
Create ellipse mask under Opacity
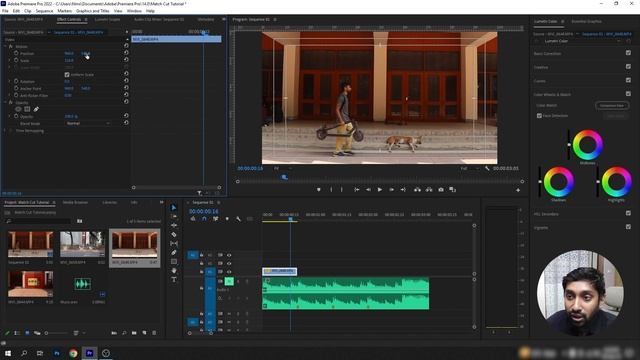click(x=18, y=109)
